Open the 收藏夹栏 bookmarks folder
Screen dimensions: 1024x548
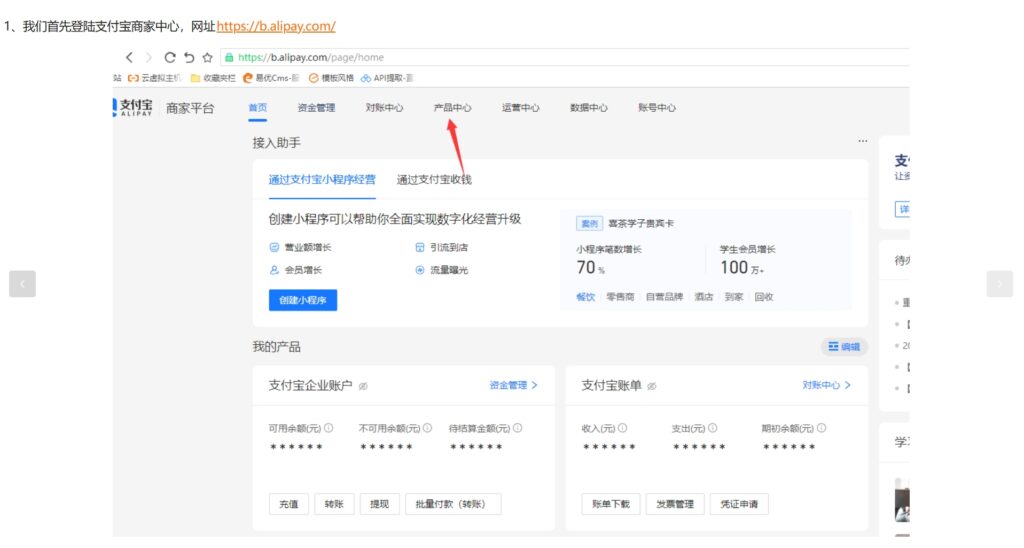pyautogui.click(x=213, y=78)
